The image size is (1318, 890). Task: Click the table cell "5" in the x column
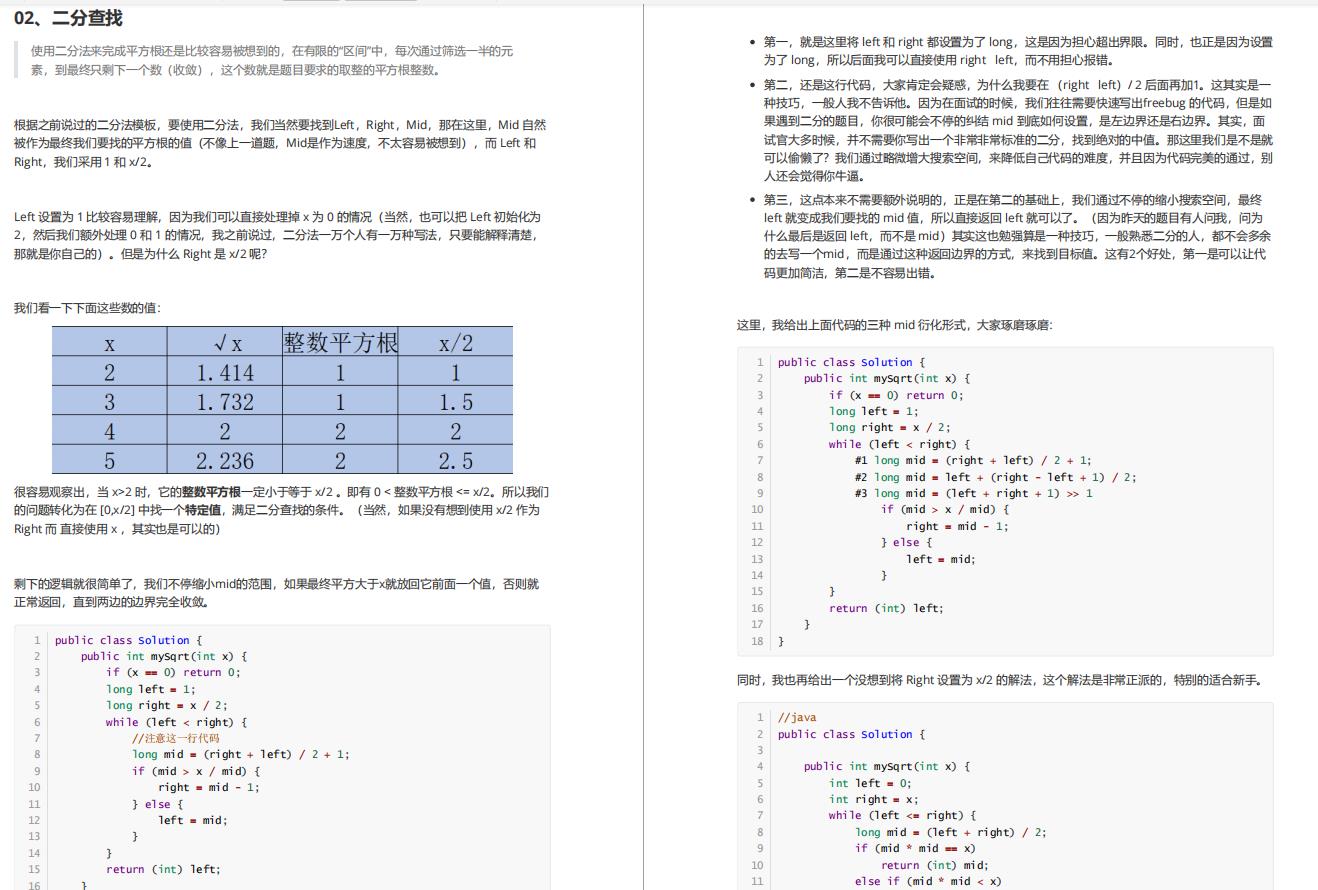pyautogui.click(x=110, y=460)
